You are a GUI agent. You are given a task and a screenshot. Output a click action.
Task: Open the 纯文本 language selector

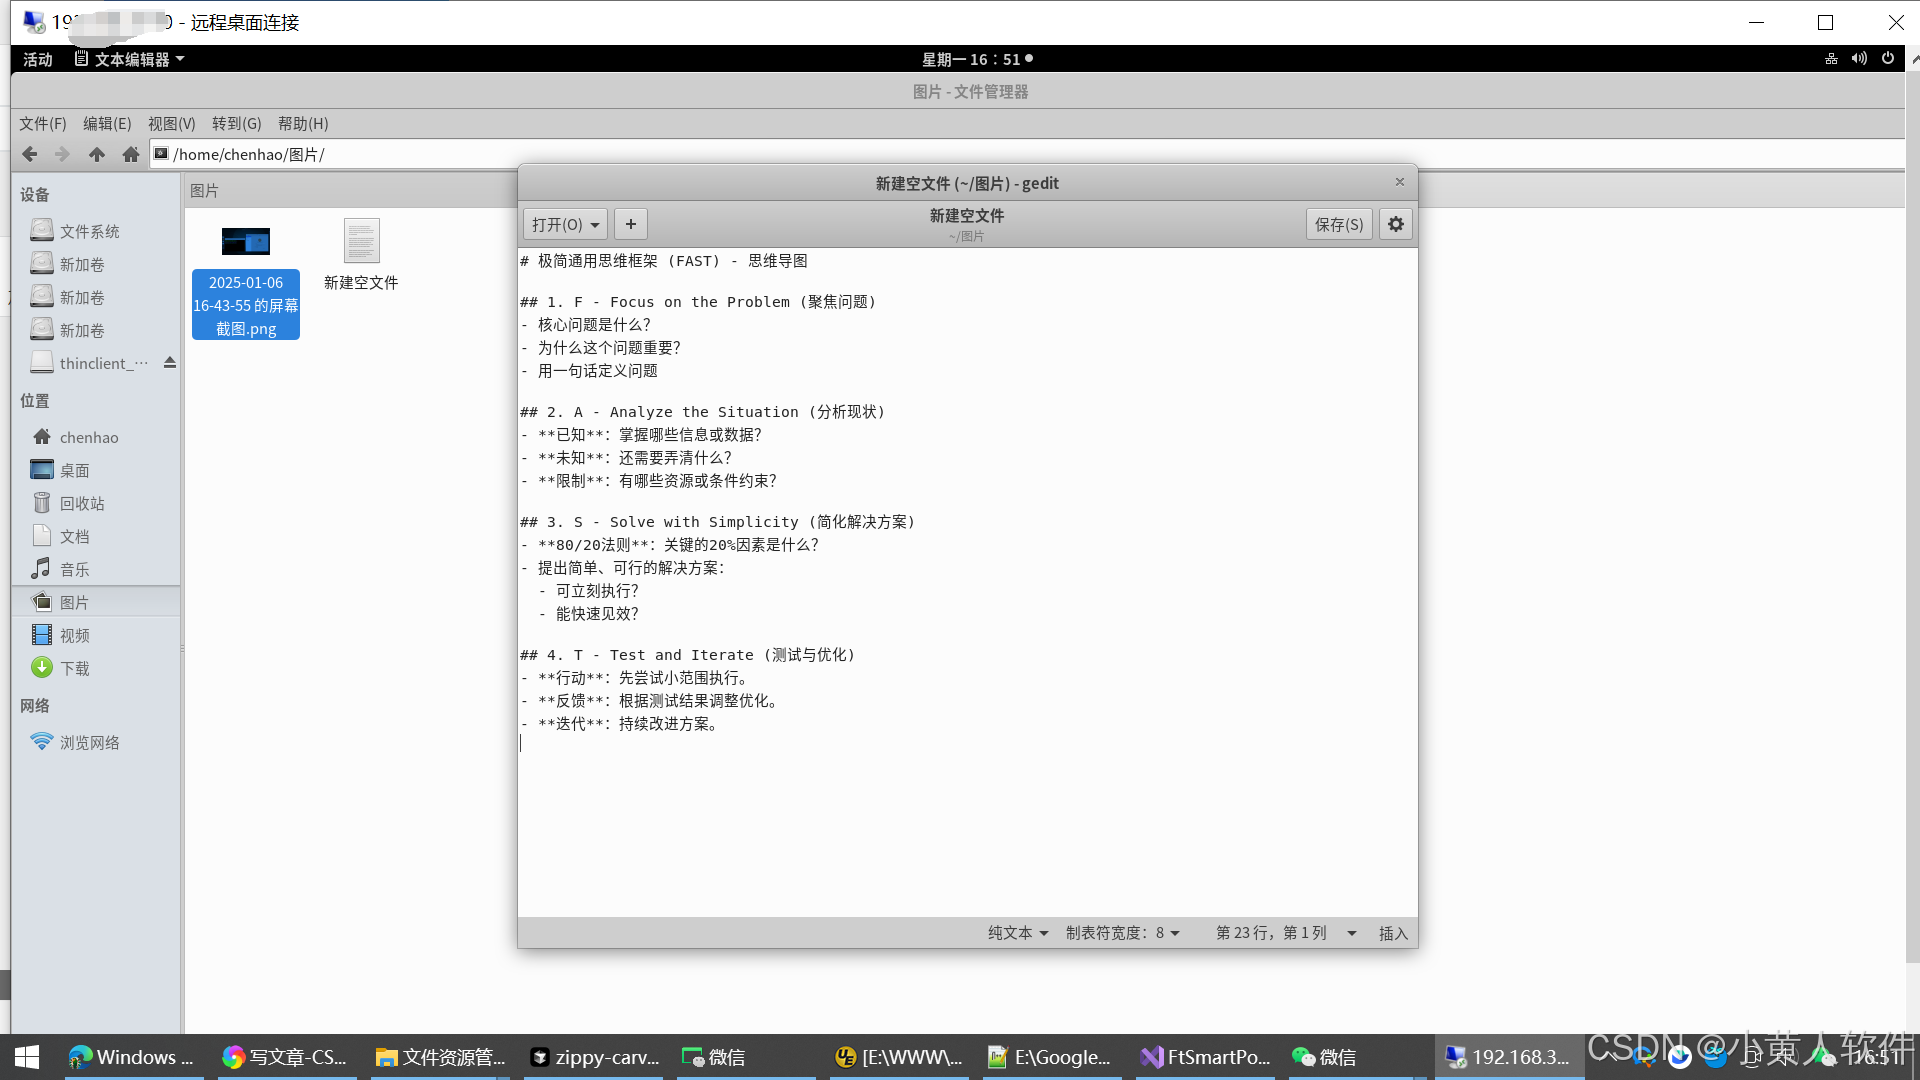tap(1018, 933)
